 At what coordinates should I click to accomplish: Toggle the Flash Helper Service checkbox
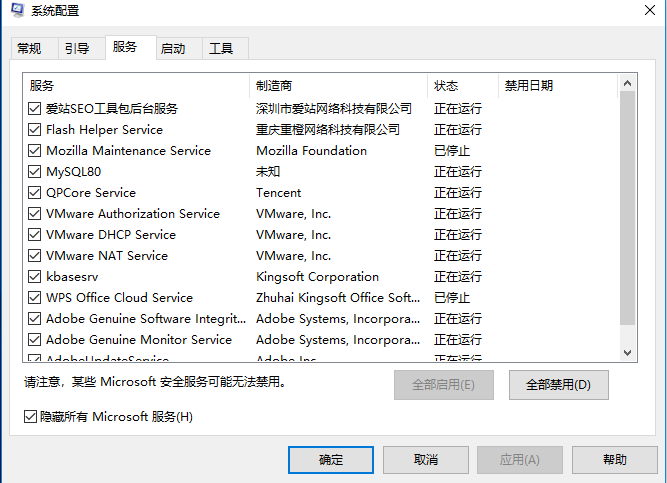[35, 130]
